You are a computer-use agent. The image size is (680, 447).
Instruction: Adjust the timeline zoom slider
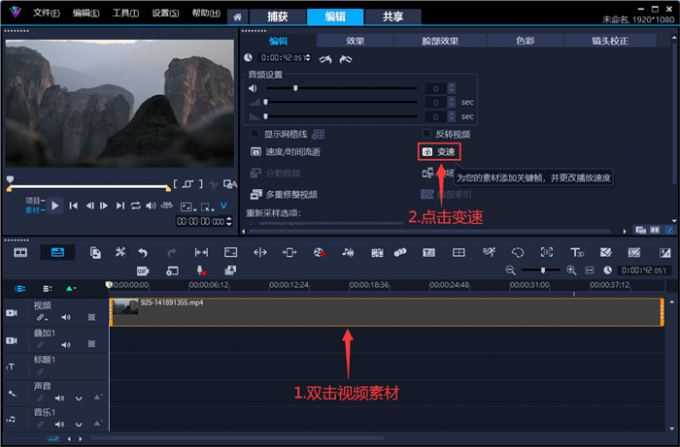[541, 271]
